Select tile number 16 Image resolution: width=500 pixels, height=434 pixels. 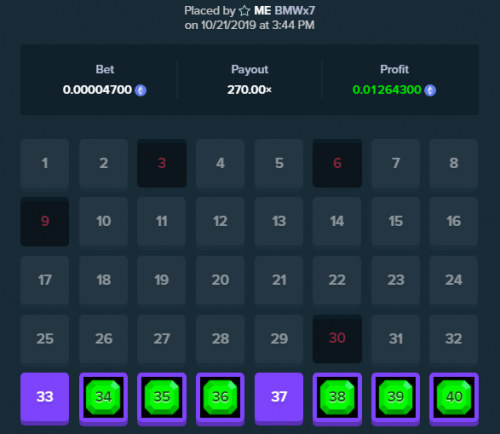tap(454, 221)
